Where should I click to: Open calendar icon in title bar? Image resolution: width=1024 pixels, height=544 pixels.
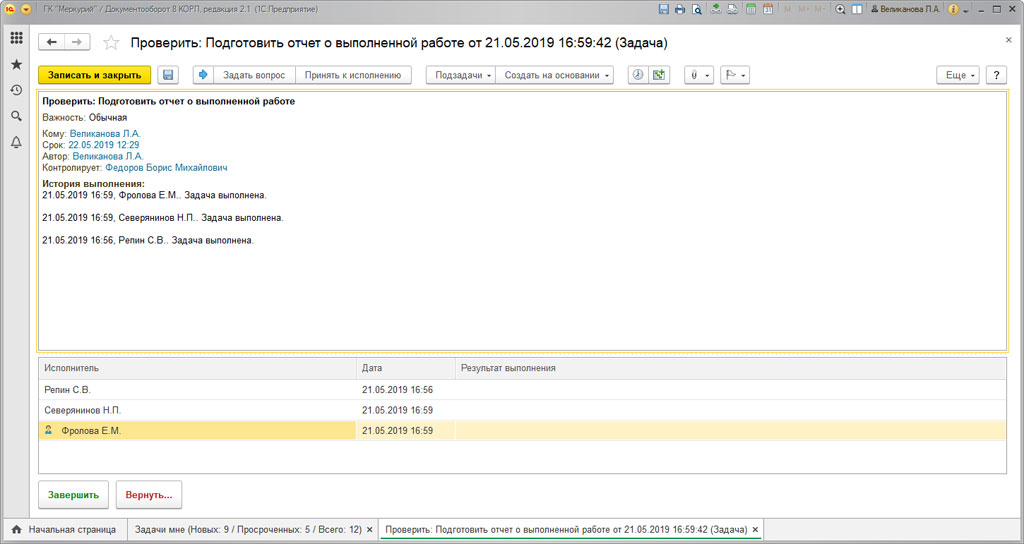[x=768, y=9]
